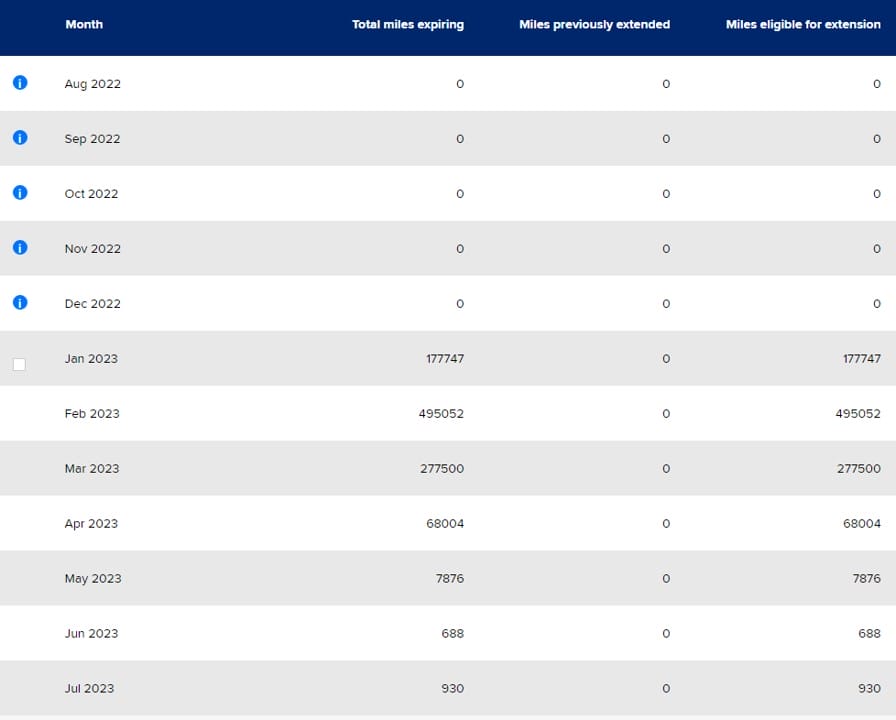Sort by Total miles expiring header
Screen dimensions: 896x720
[x=407, y=24]
